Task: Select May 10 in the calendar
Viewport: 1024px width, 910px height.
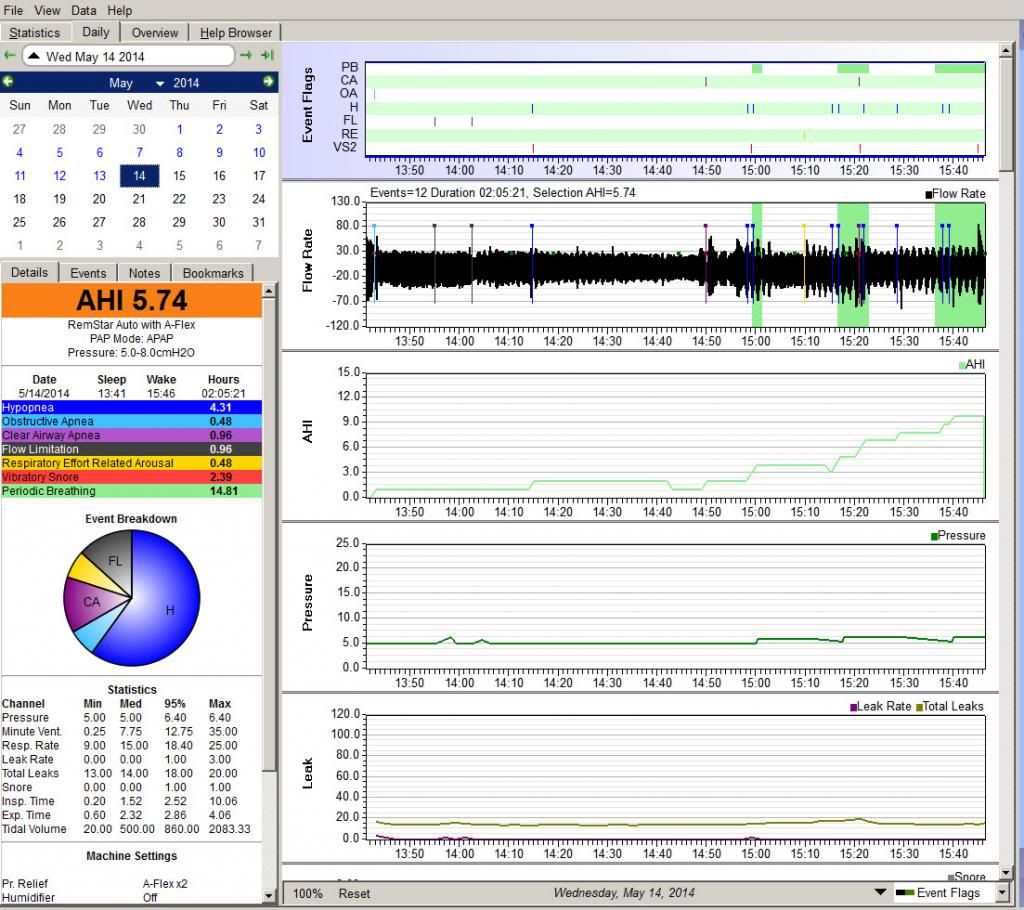Action: 259,152
